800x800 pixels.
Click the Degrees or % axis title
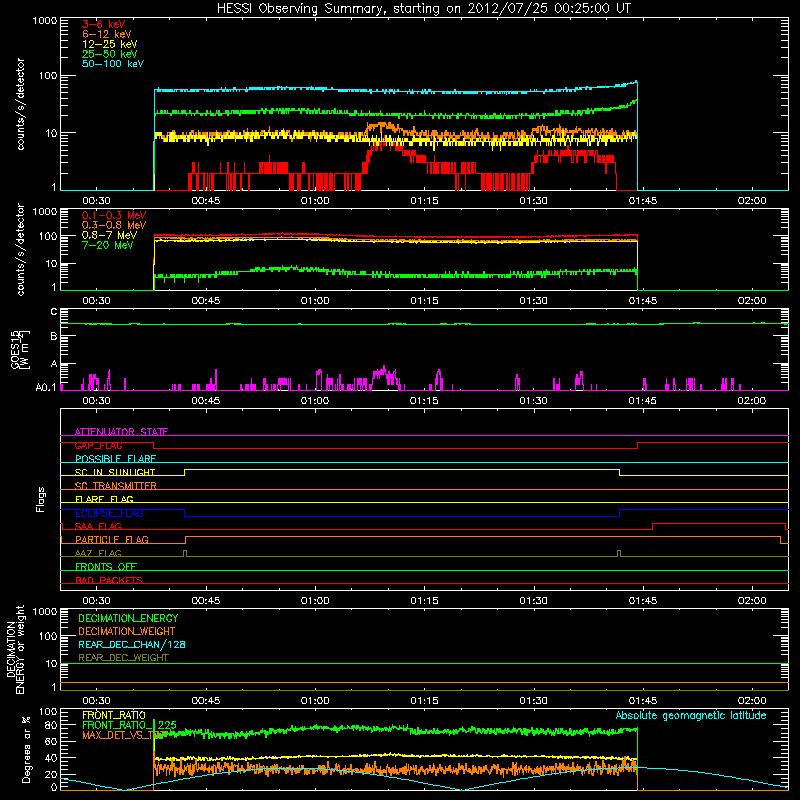pos(26,749)
